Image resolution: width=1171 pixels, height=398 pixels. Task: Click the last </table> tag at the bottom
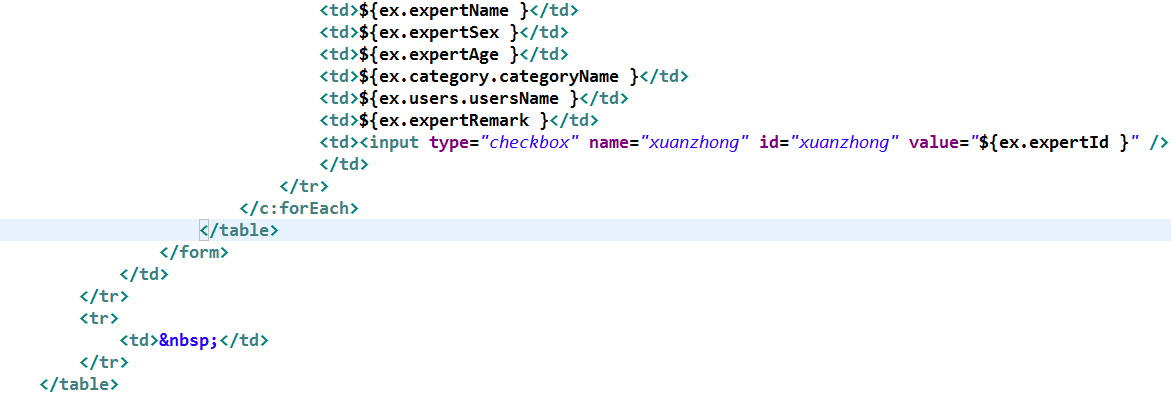(x=79, y=385)
